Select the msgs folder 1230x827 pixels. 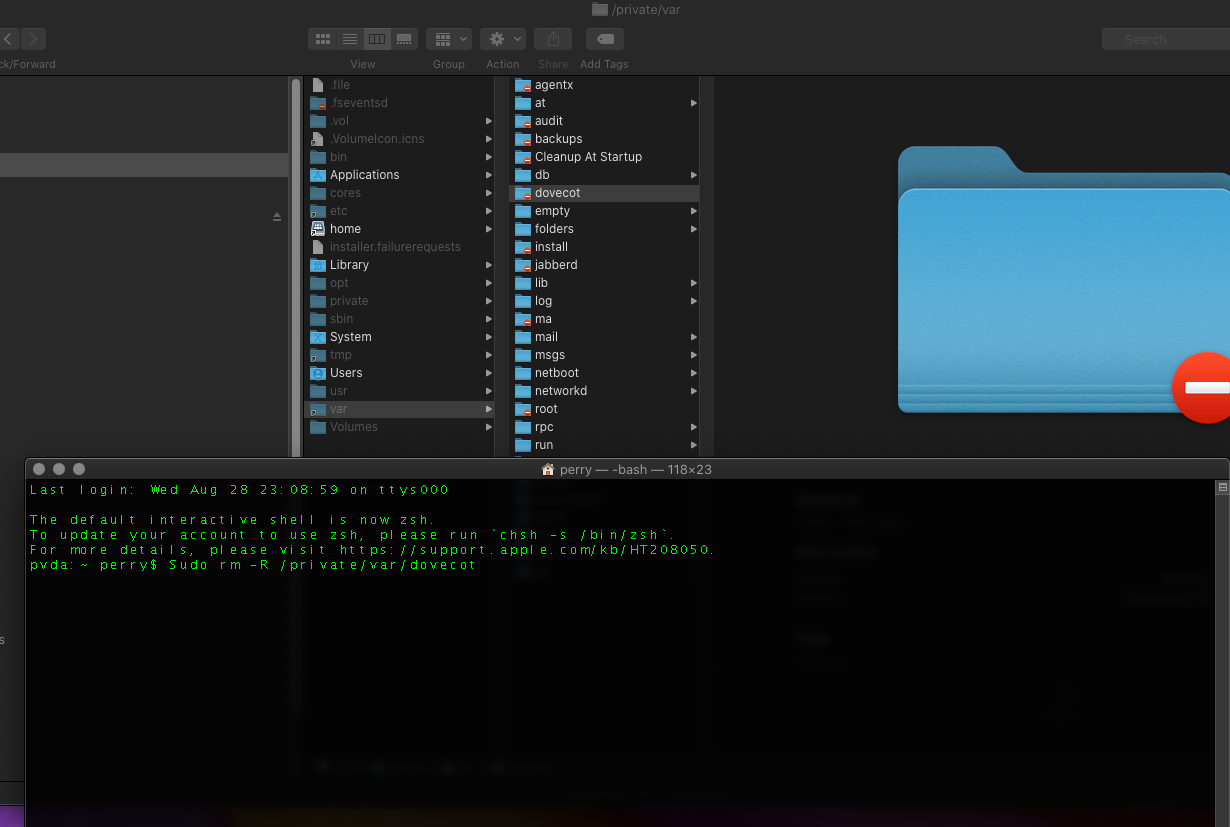[x=604, y=355]
